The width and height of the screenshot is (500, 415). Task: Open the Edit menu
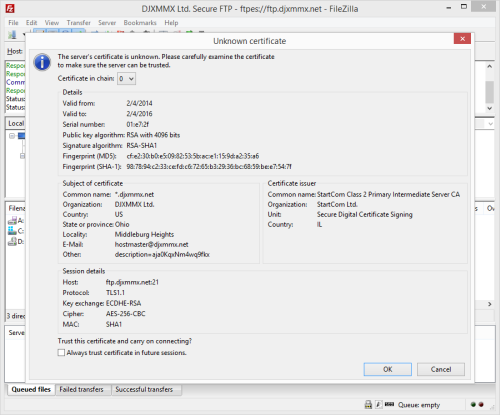tap(32, 23)
